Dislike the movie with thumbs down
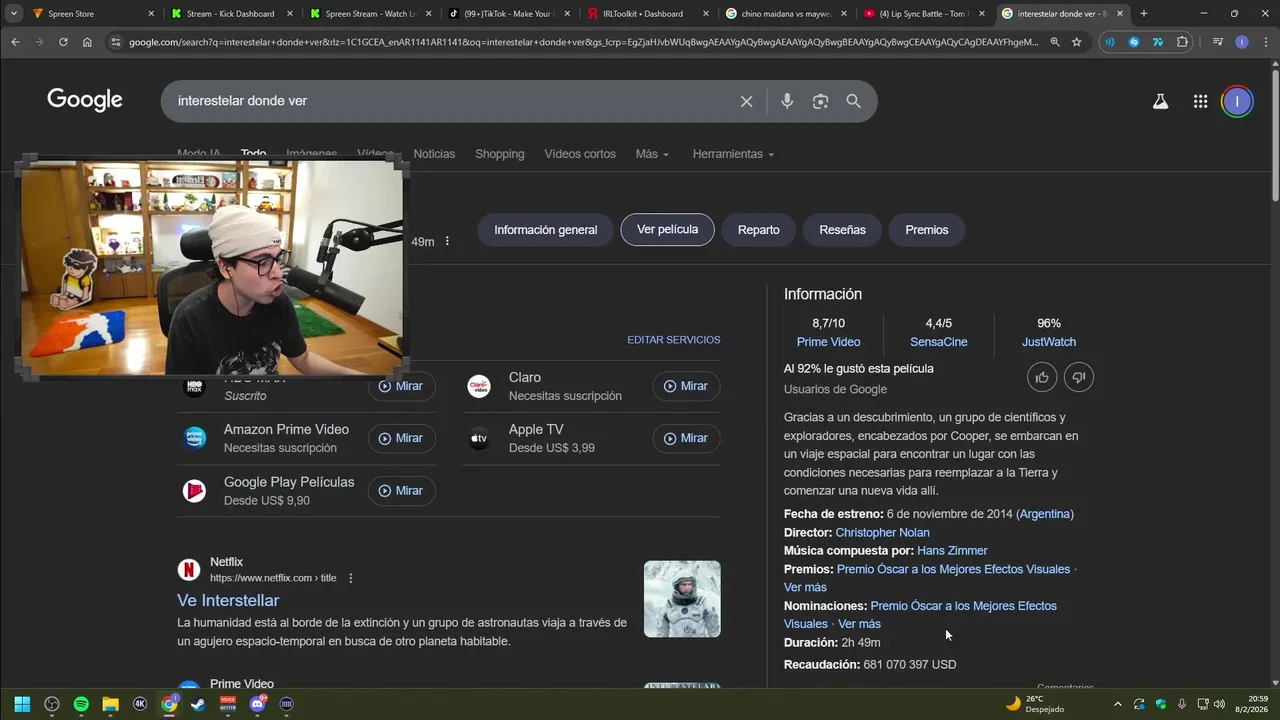 (1078, 377)
